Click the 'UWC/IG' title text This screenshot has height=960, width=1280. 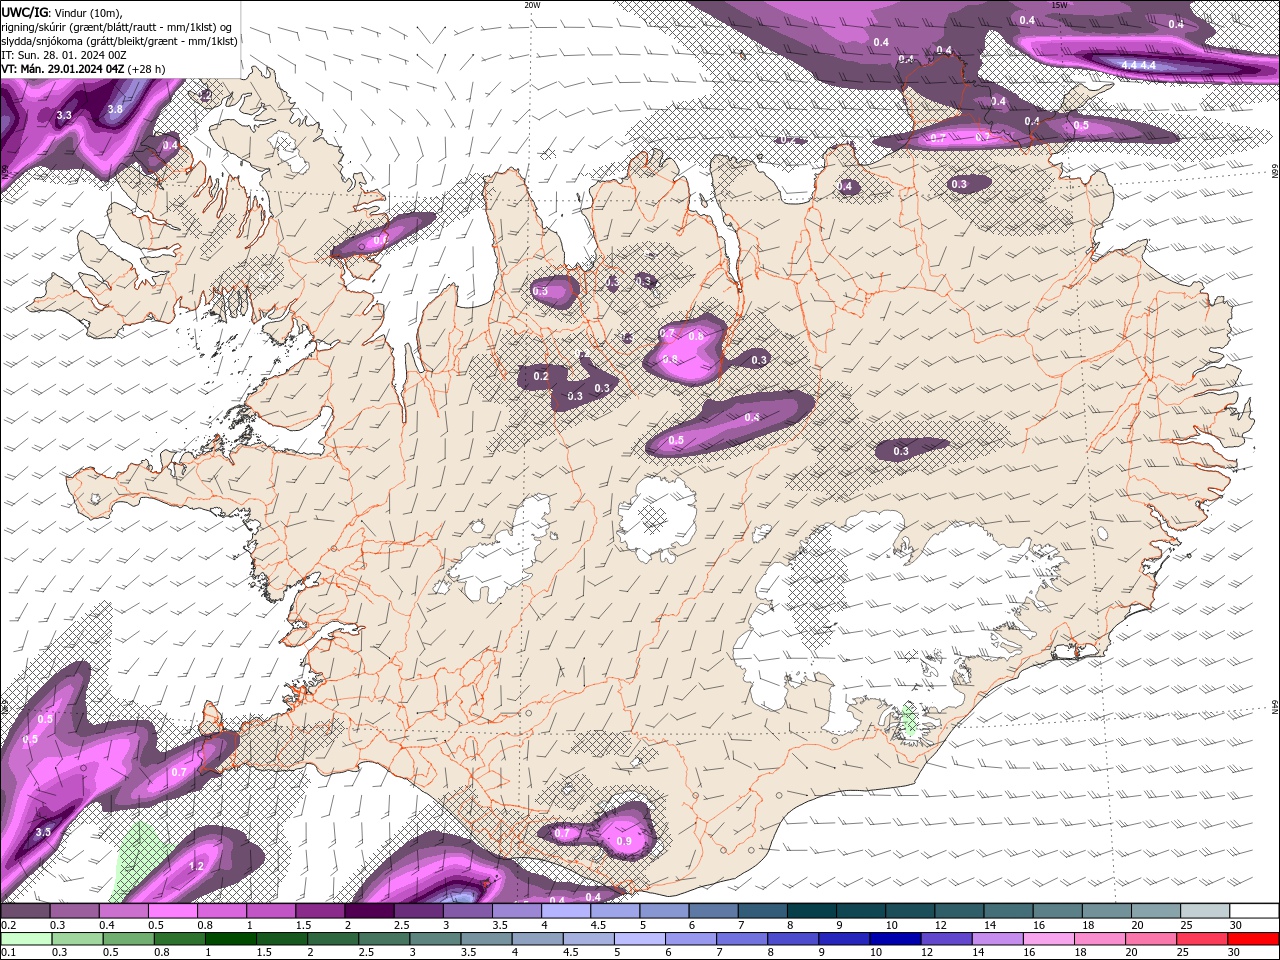(25, 12)
